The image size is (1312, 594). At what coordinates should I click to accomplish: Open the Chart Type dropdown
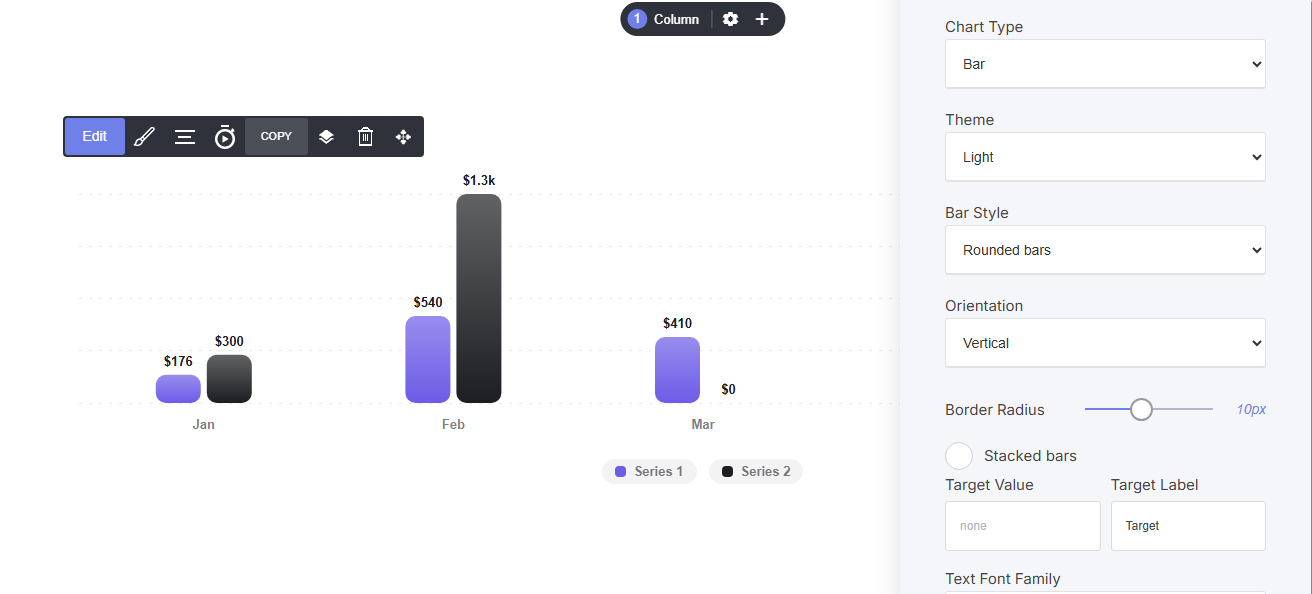1105,64
